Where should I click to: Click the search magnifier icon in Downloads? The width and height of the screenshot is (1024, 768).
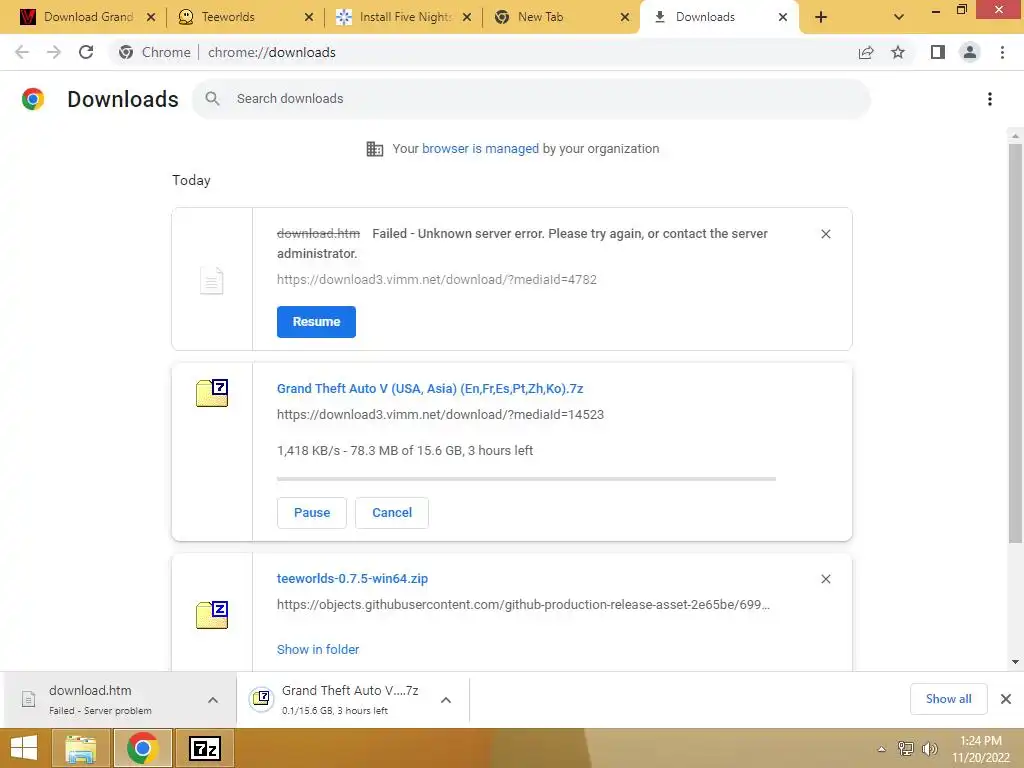212,99
